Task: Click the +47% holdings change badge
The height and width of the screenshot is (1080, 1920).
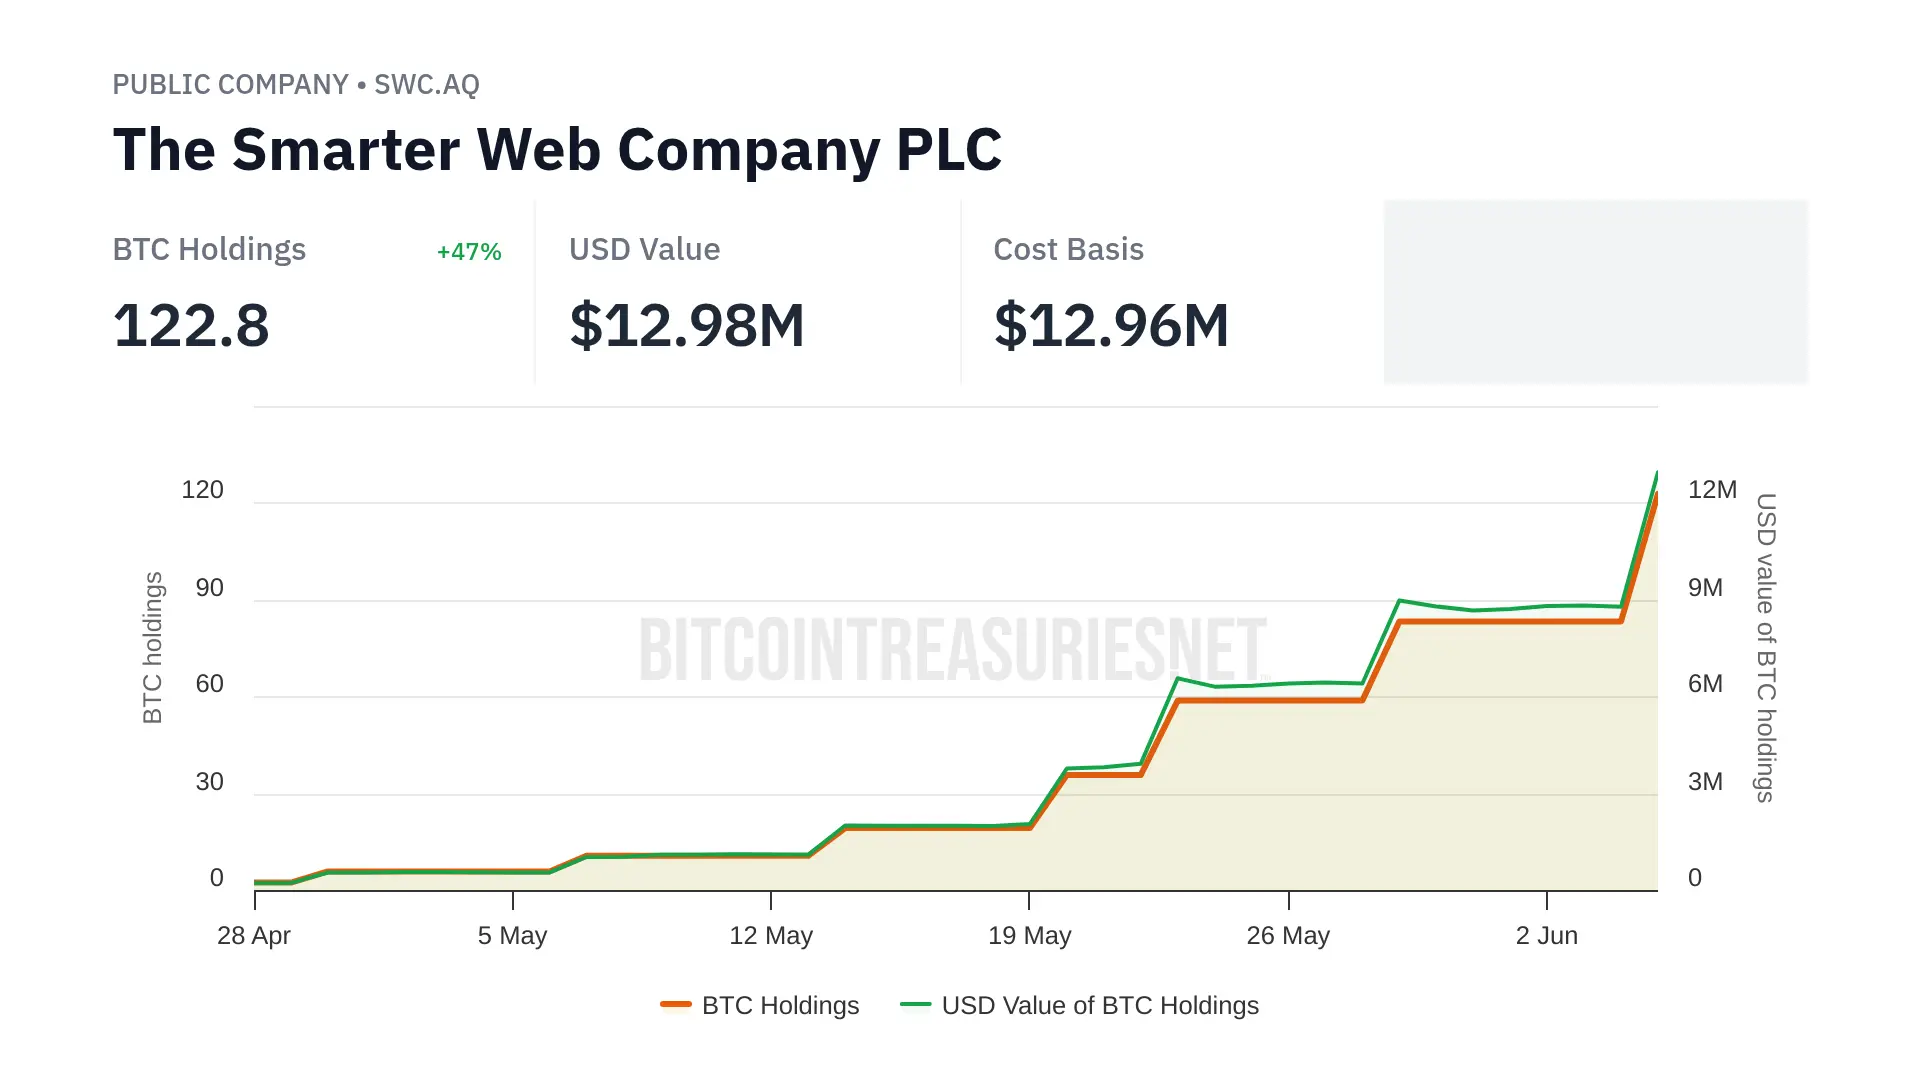Action: (x=469, y=252)
